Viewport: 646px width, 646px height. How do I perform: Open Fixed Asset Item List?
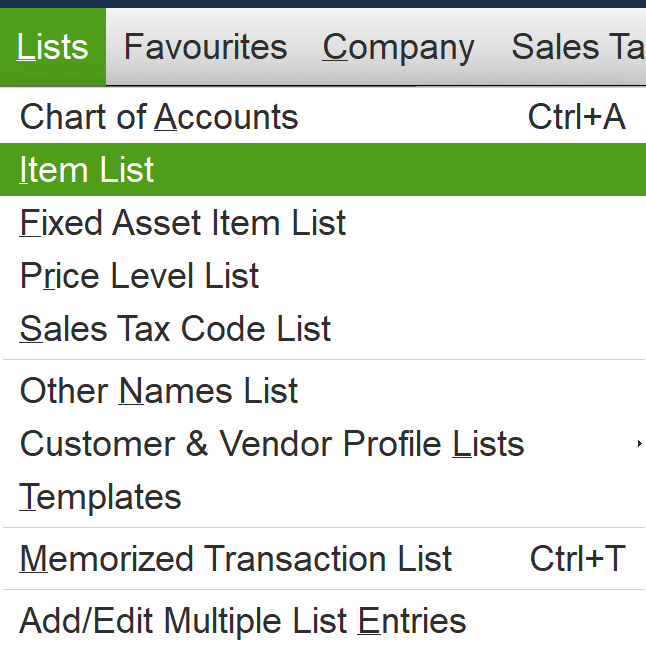(323, 223)
